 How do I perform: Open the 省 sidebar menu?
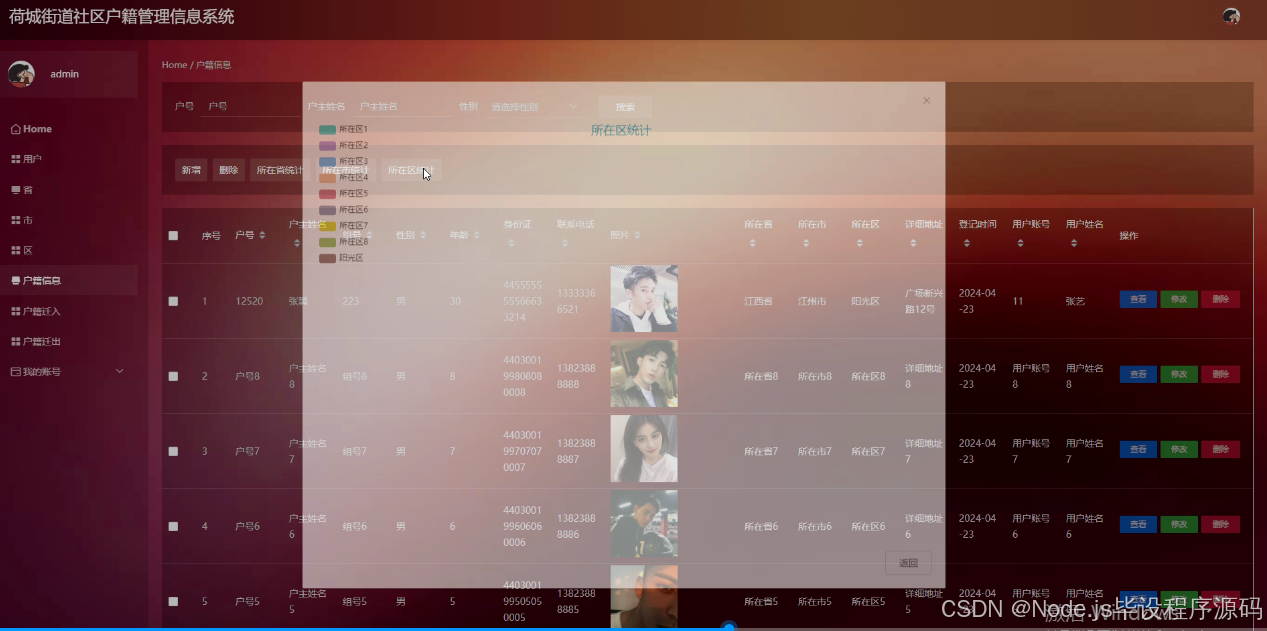point(69,189)
